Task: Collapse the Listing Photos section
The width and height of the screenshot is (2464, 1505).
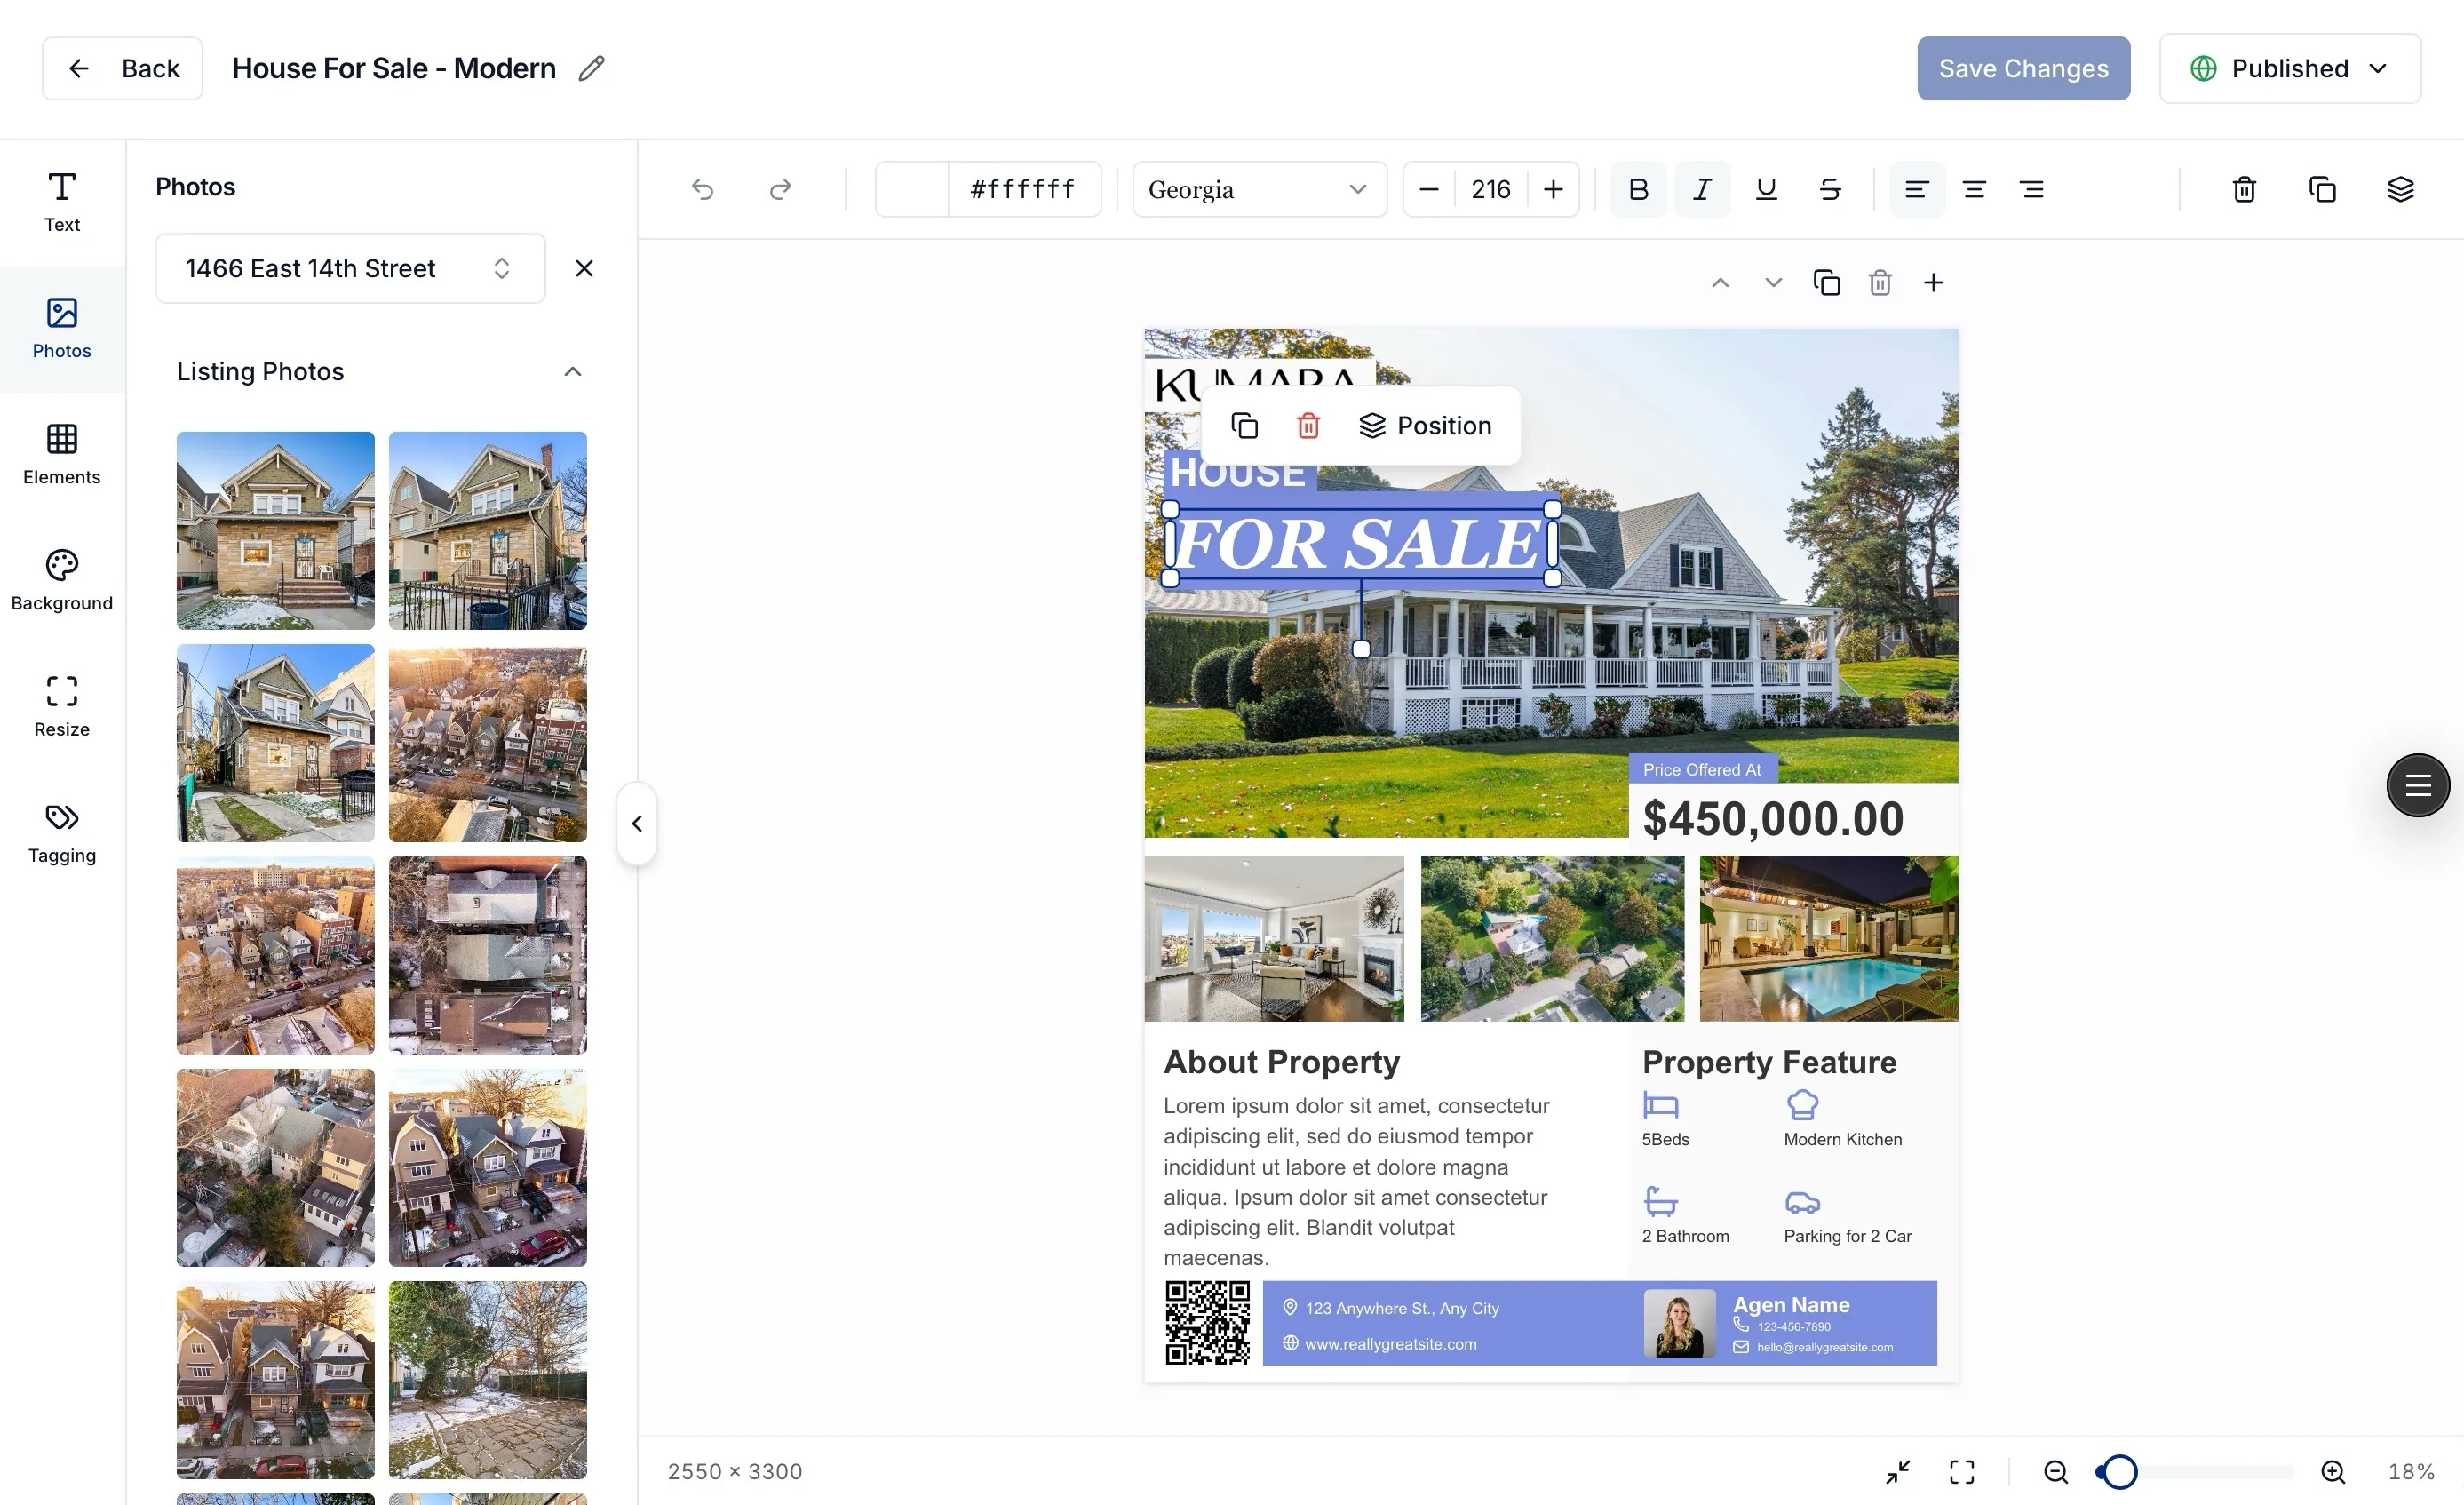Action: pos(572,371)
